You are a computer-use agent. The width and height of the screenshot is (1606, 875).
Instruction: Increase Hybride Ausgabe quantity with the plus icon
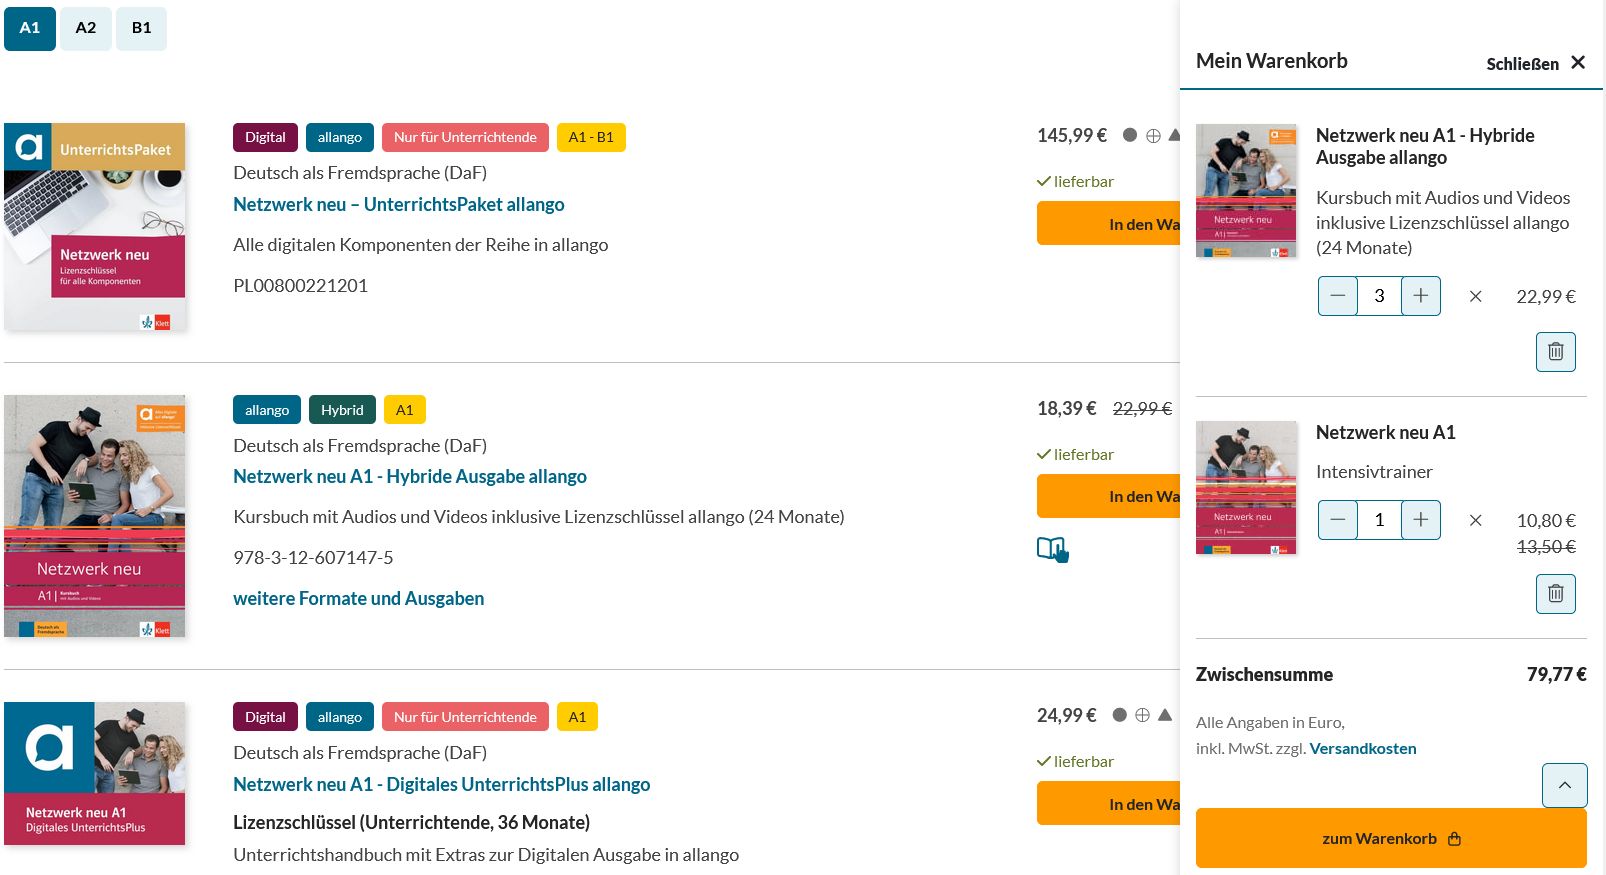(1421, 296)
